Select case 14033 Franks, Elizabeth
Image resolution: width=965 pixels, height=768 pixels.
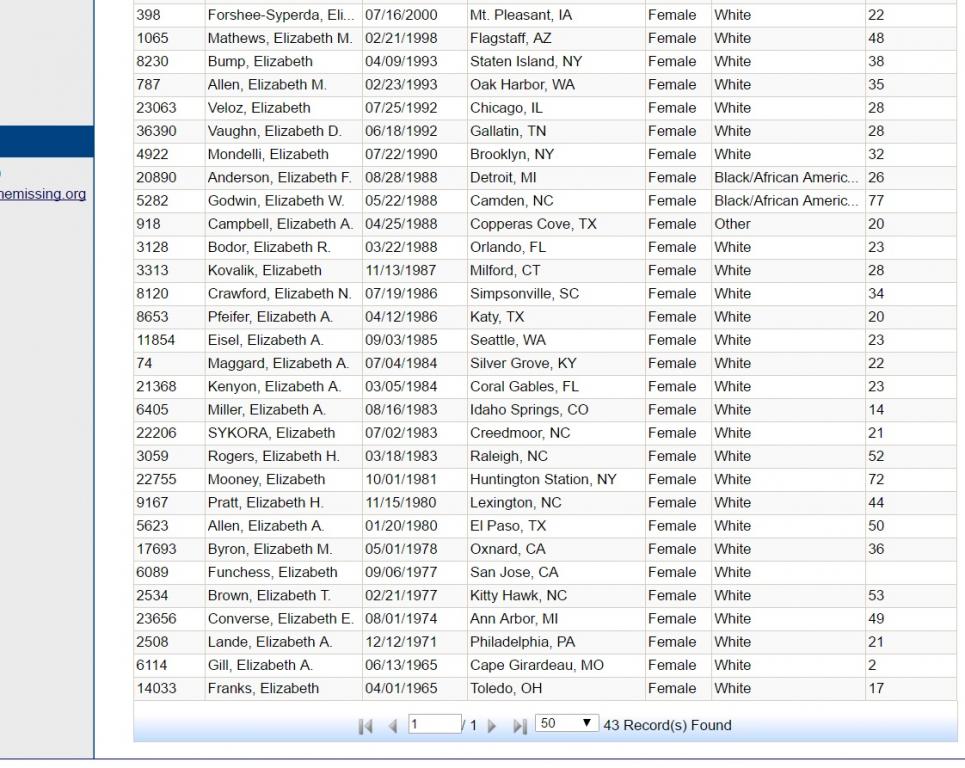pos(263,688)
